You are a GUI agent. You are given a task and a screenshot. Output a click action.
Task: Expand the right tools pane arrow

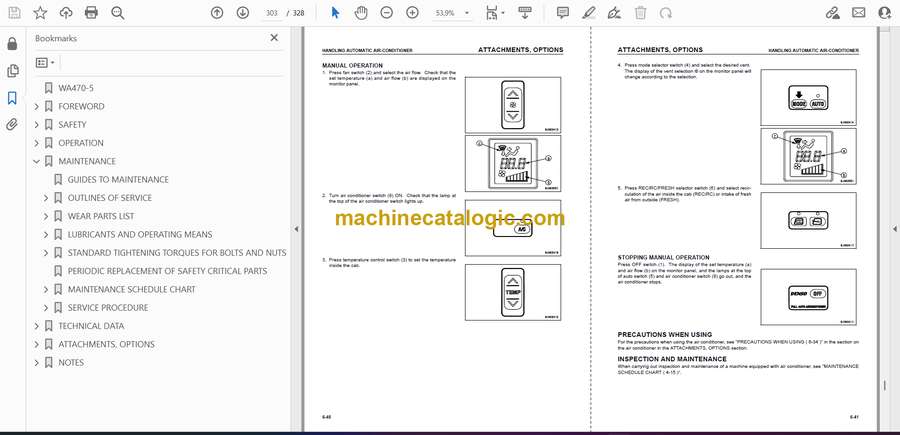pos(894,229)
